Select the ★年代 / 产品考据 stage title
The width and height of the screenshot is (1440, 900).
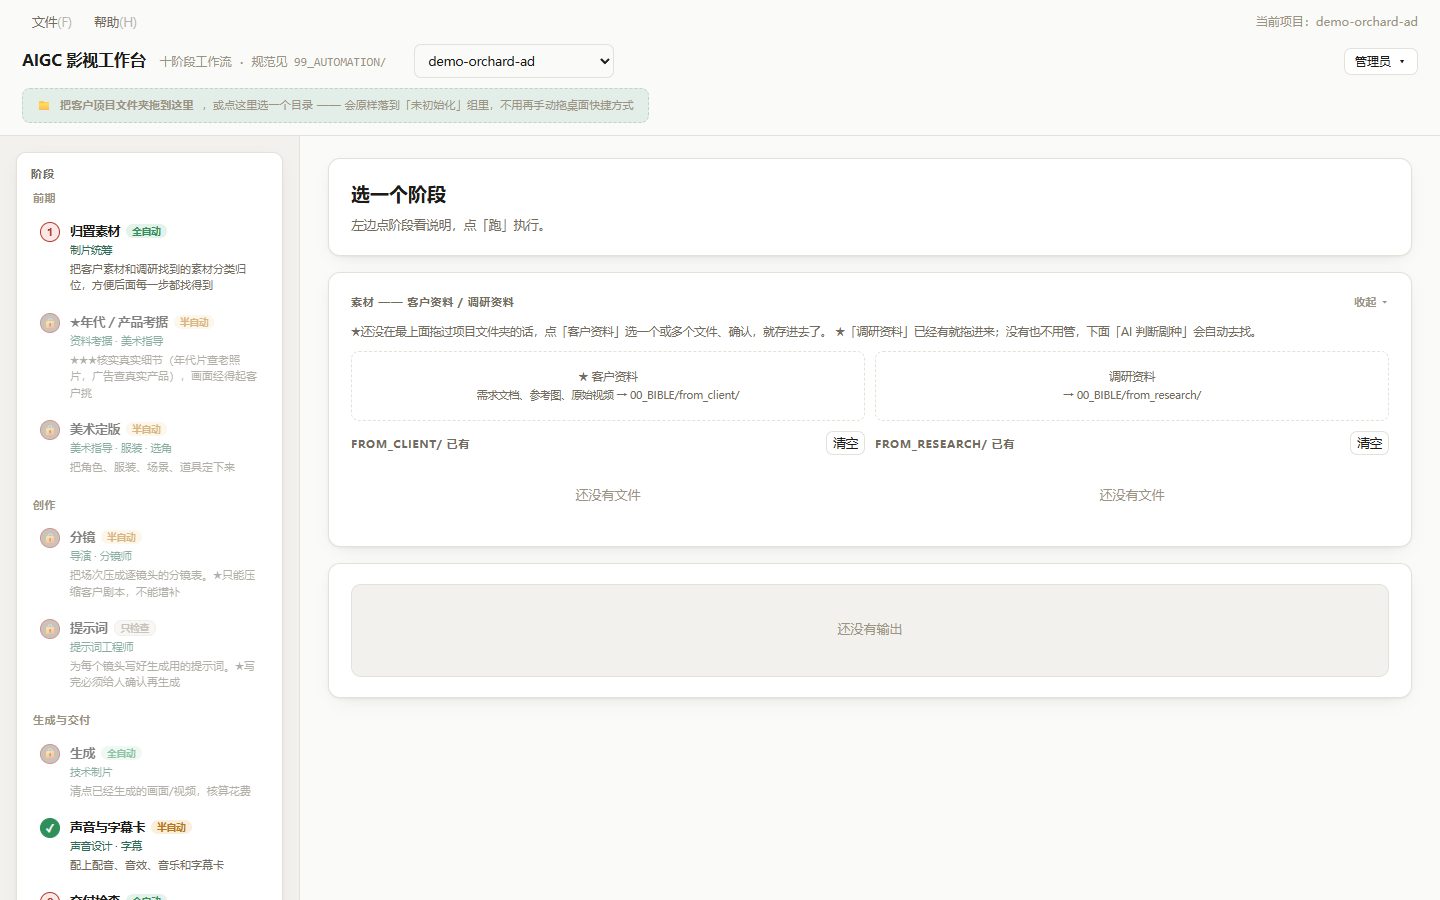click(119, 322)
